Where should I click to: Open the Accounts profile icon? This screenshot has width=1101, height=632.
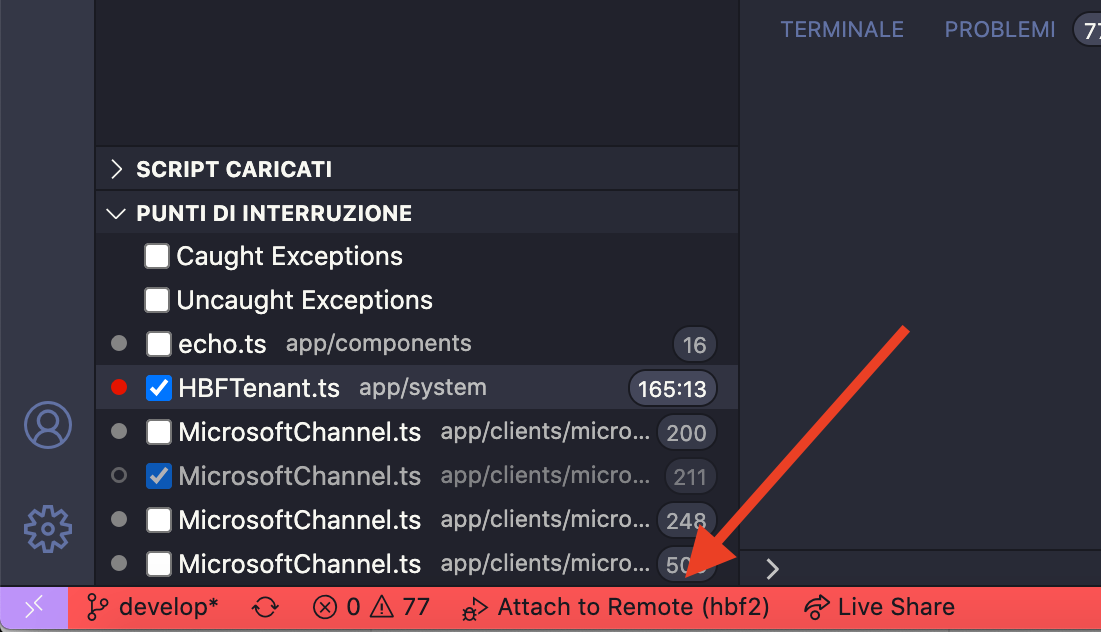coord(48,425)
